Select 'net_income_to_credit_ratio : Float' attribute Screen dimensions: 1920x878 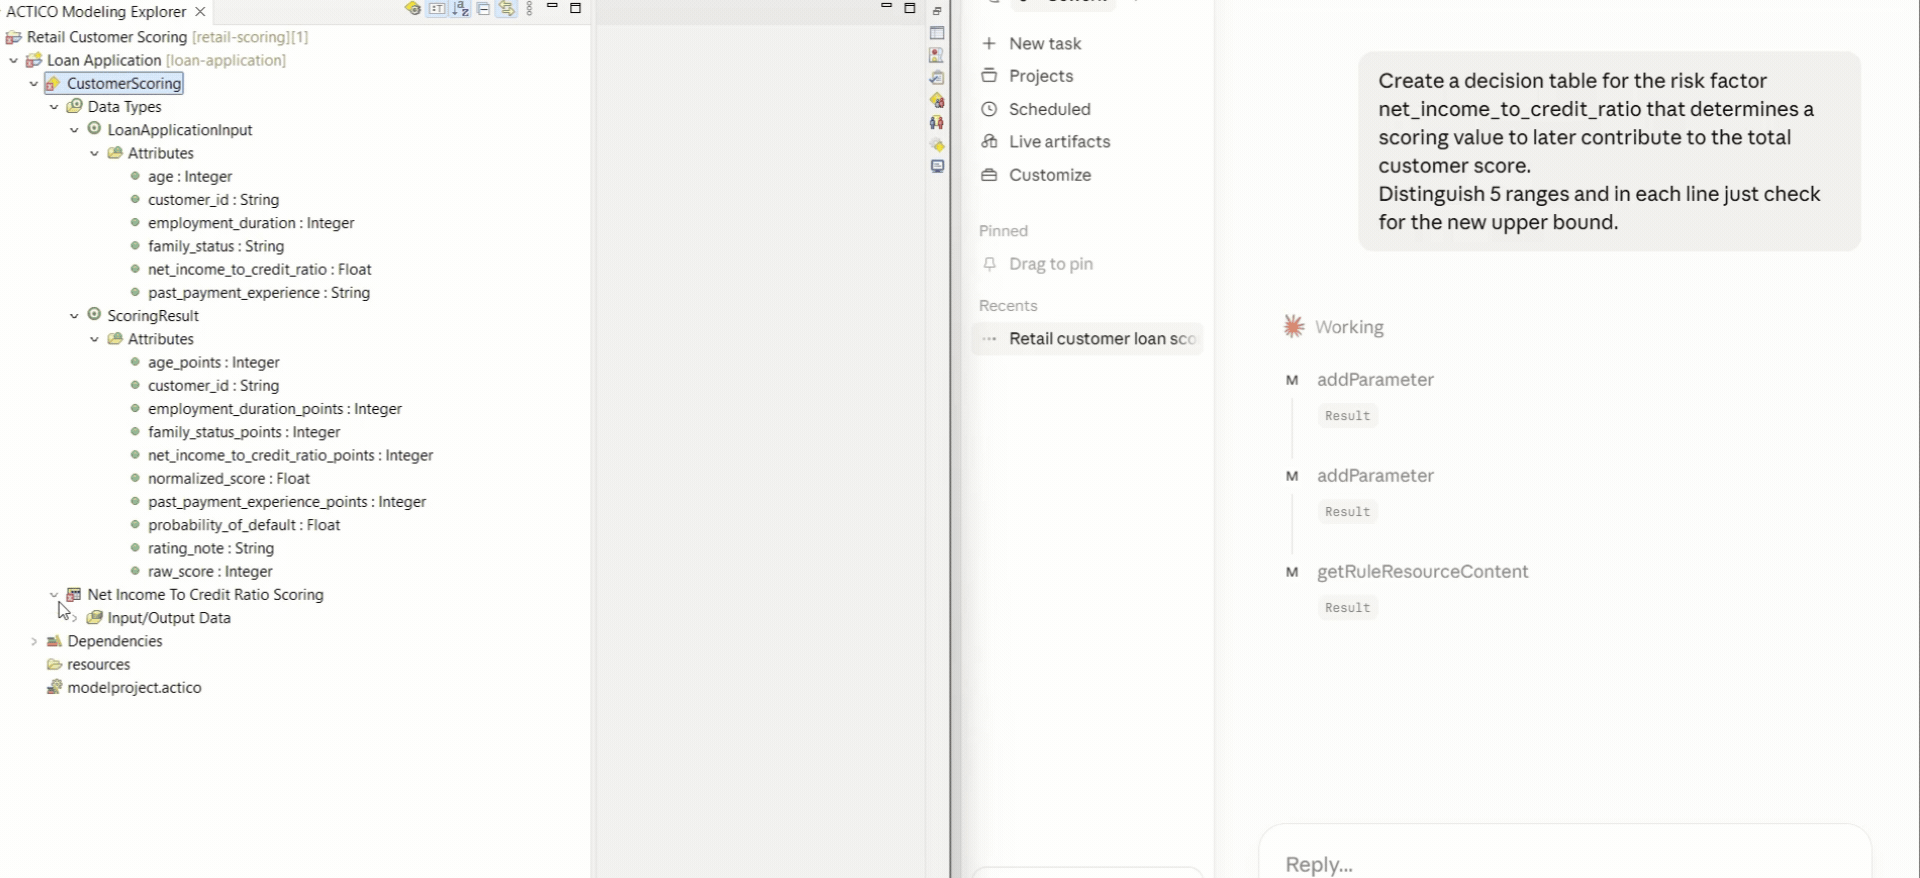coord(260,269)
